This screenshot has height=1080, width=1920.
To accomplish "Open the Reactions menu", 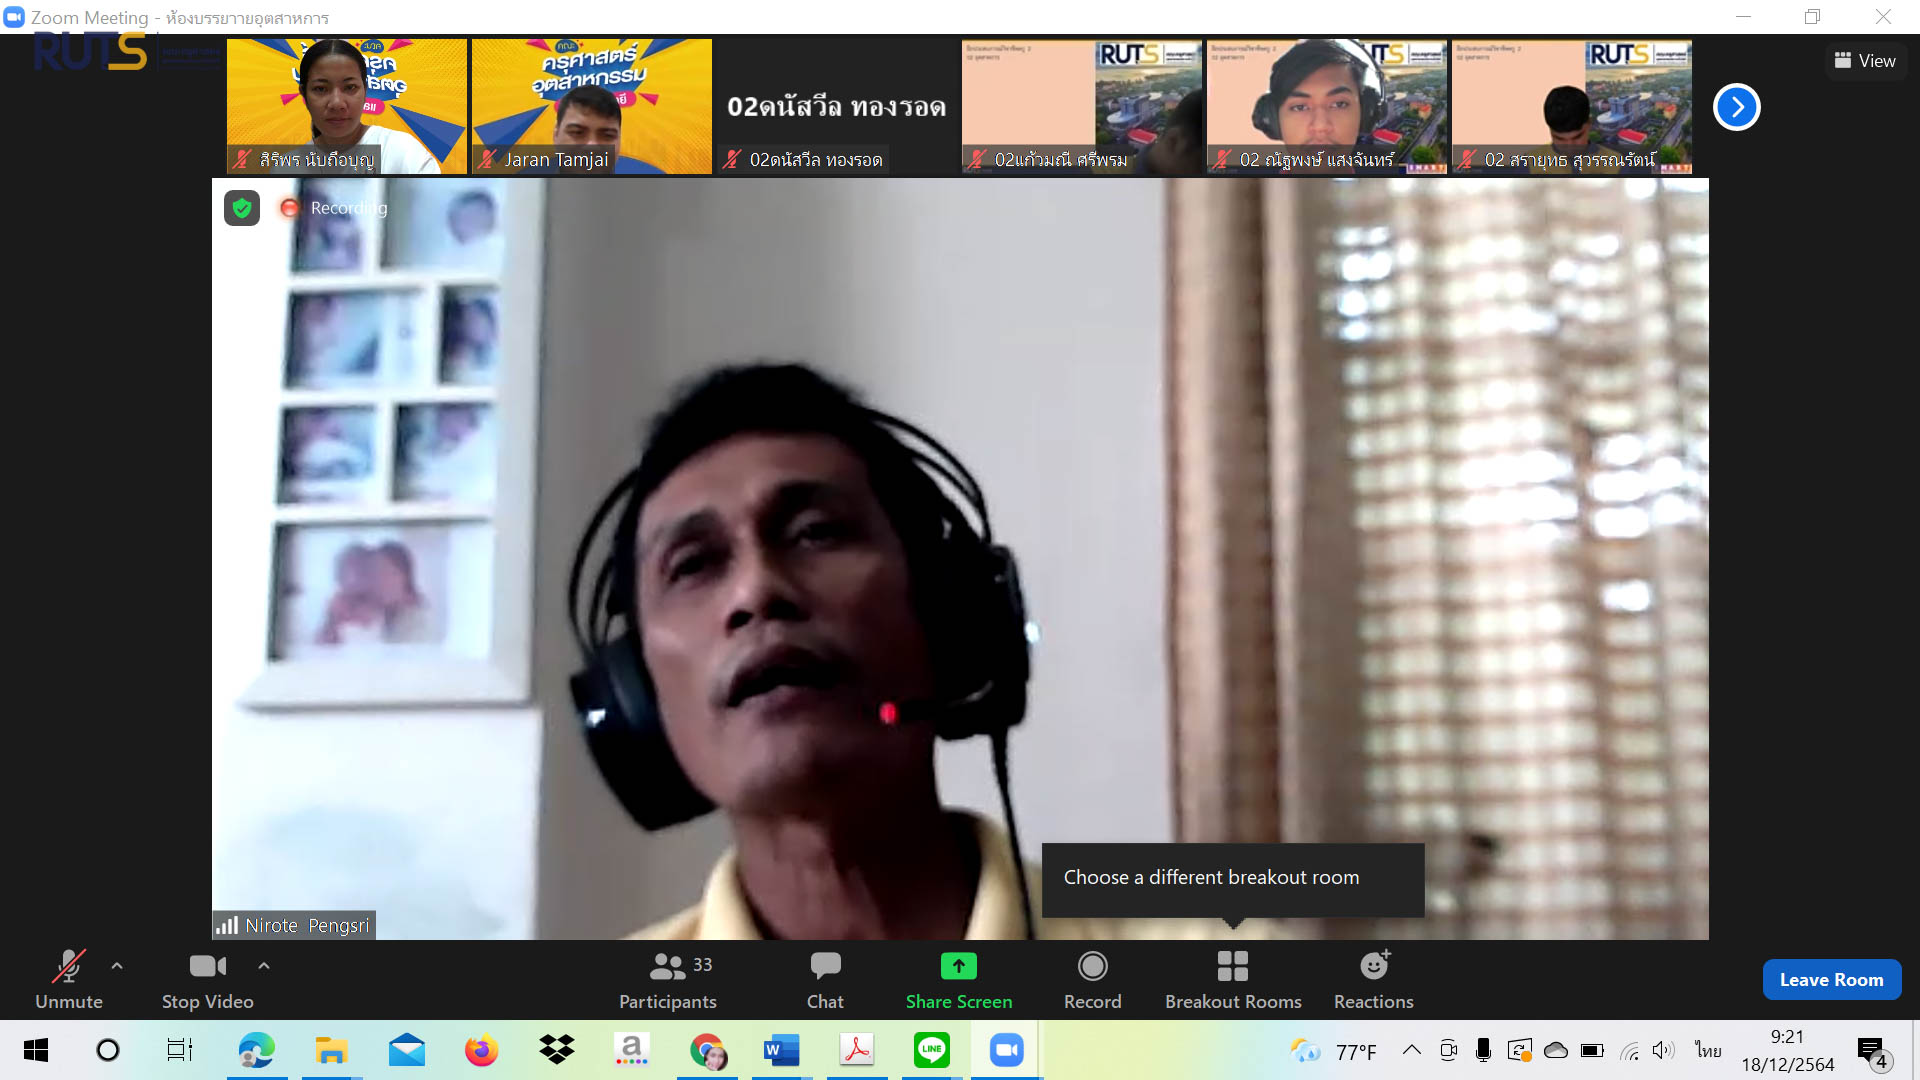I will pos(1374,980).
